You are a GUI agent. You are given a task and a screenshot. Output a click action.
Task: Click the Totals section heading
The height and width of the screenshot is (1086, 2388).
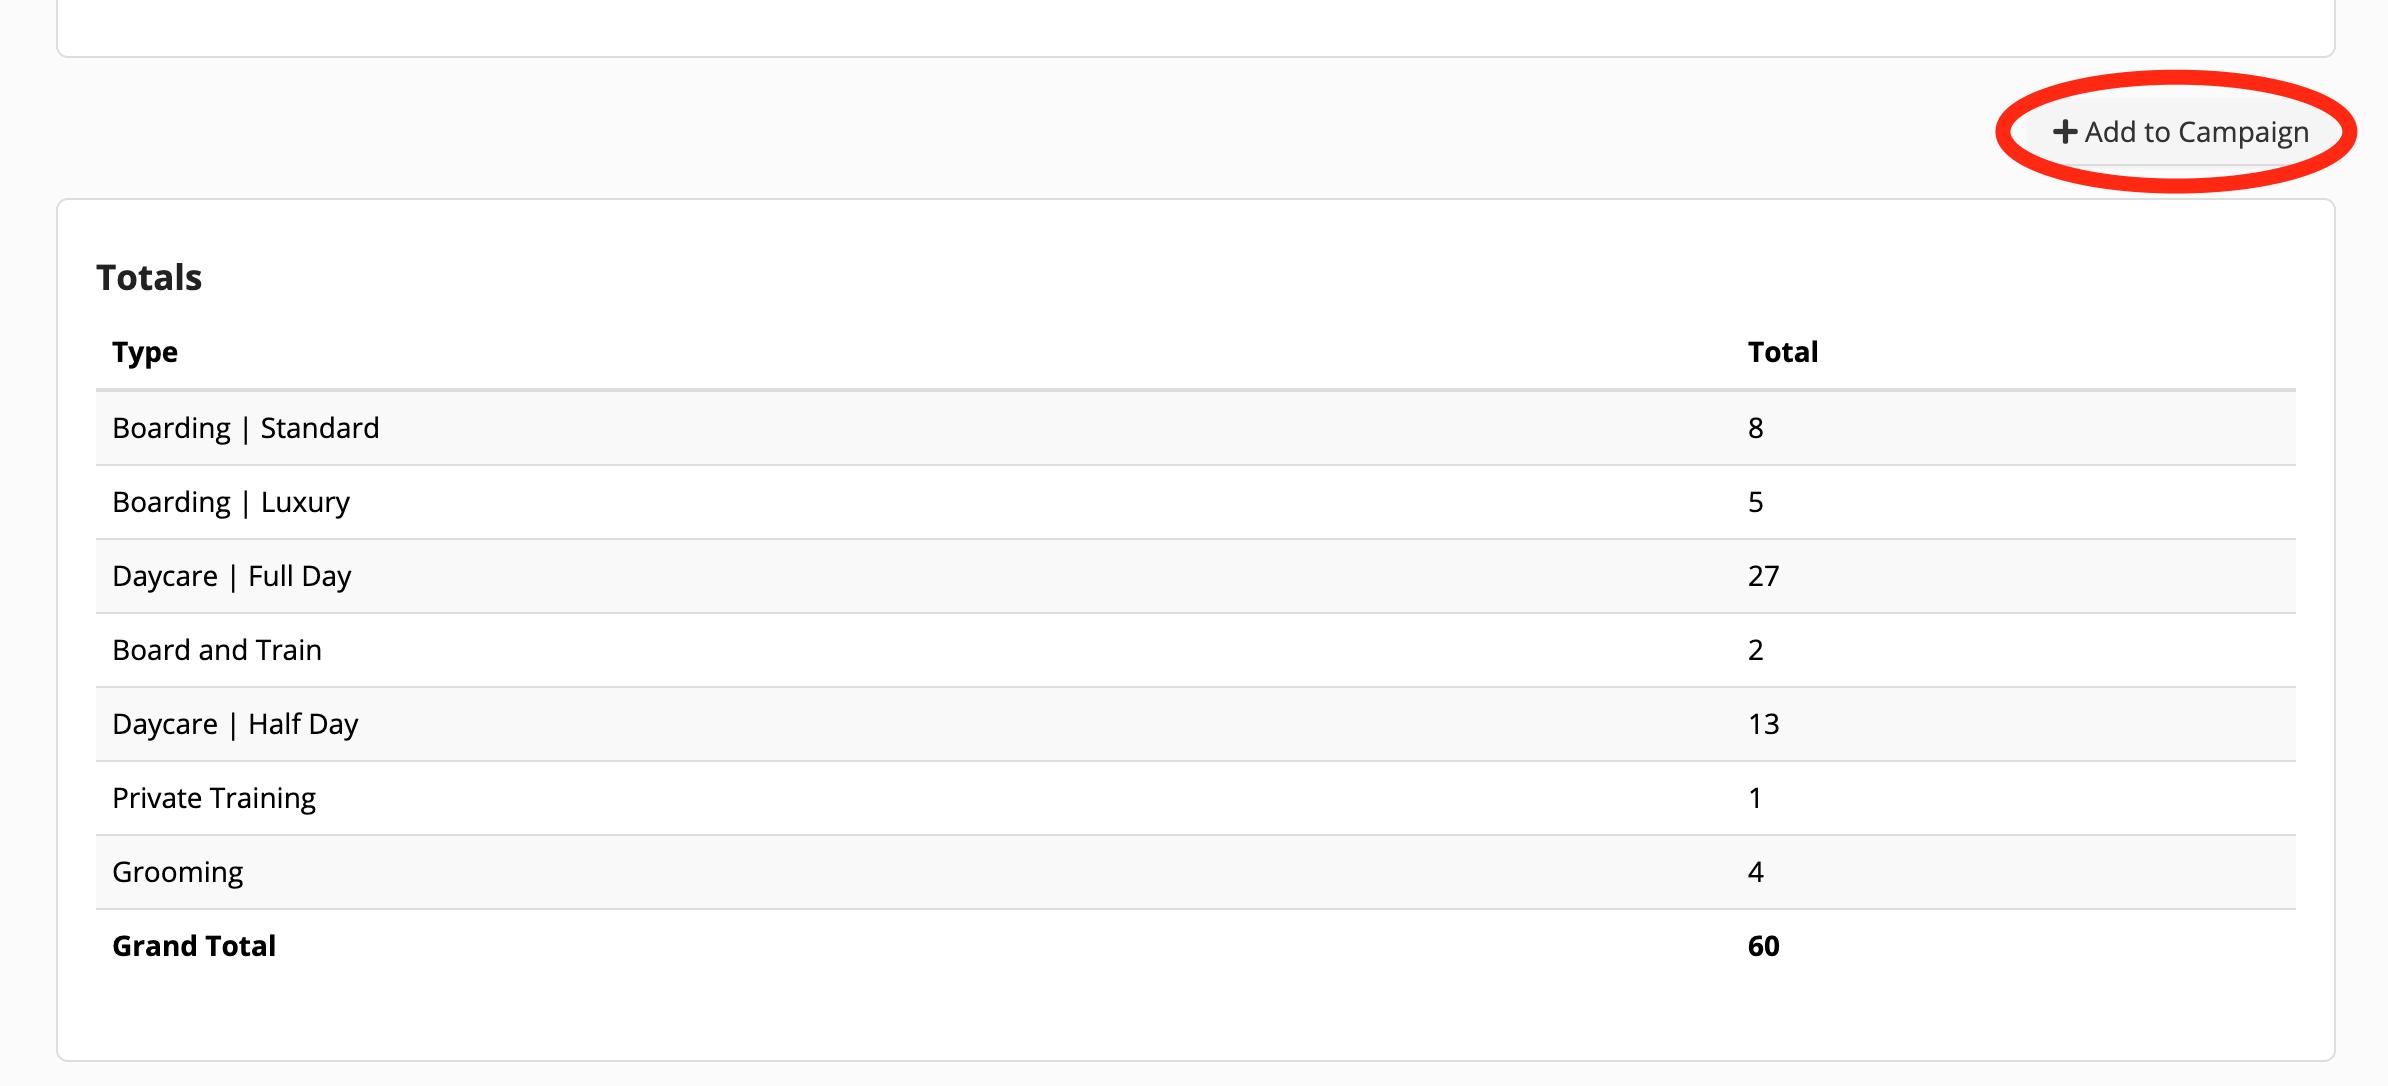click(x=148, y=277)
